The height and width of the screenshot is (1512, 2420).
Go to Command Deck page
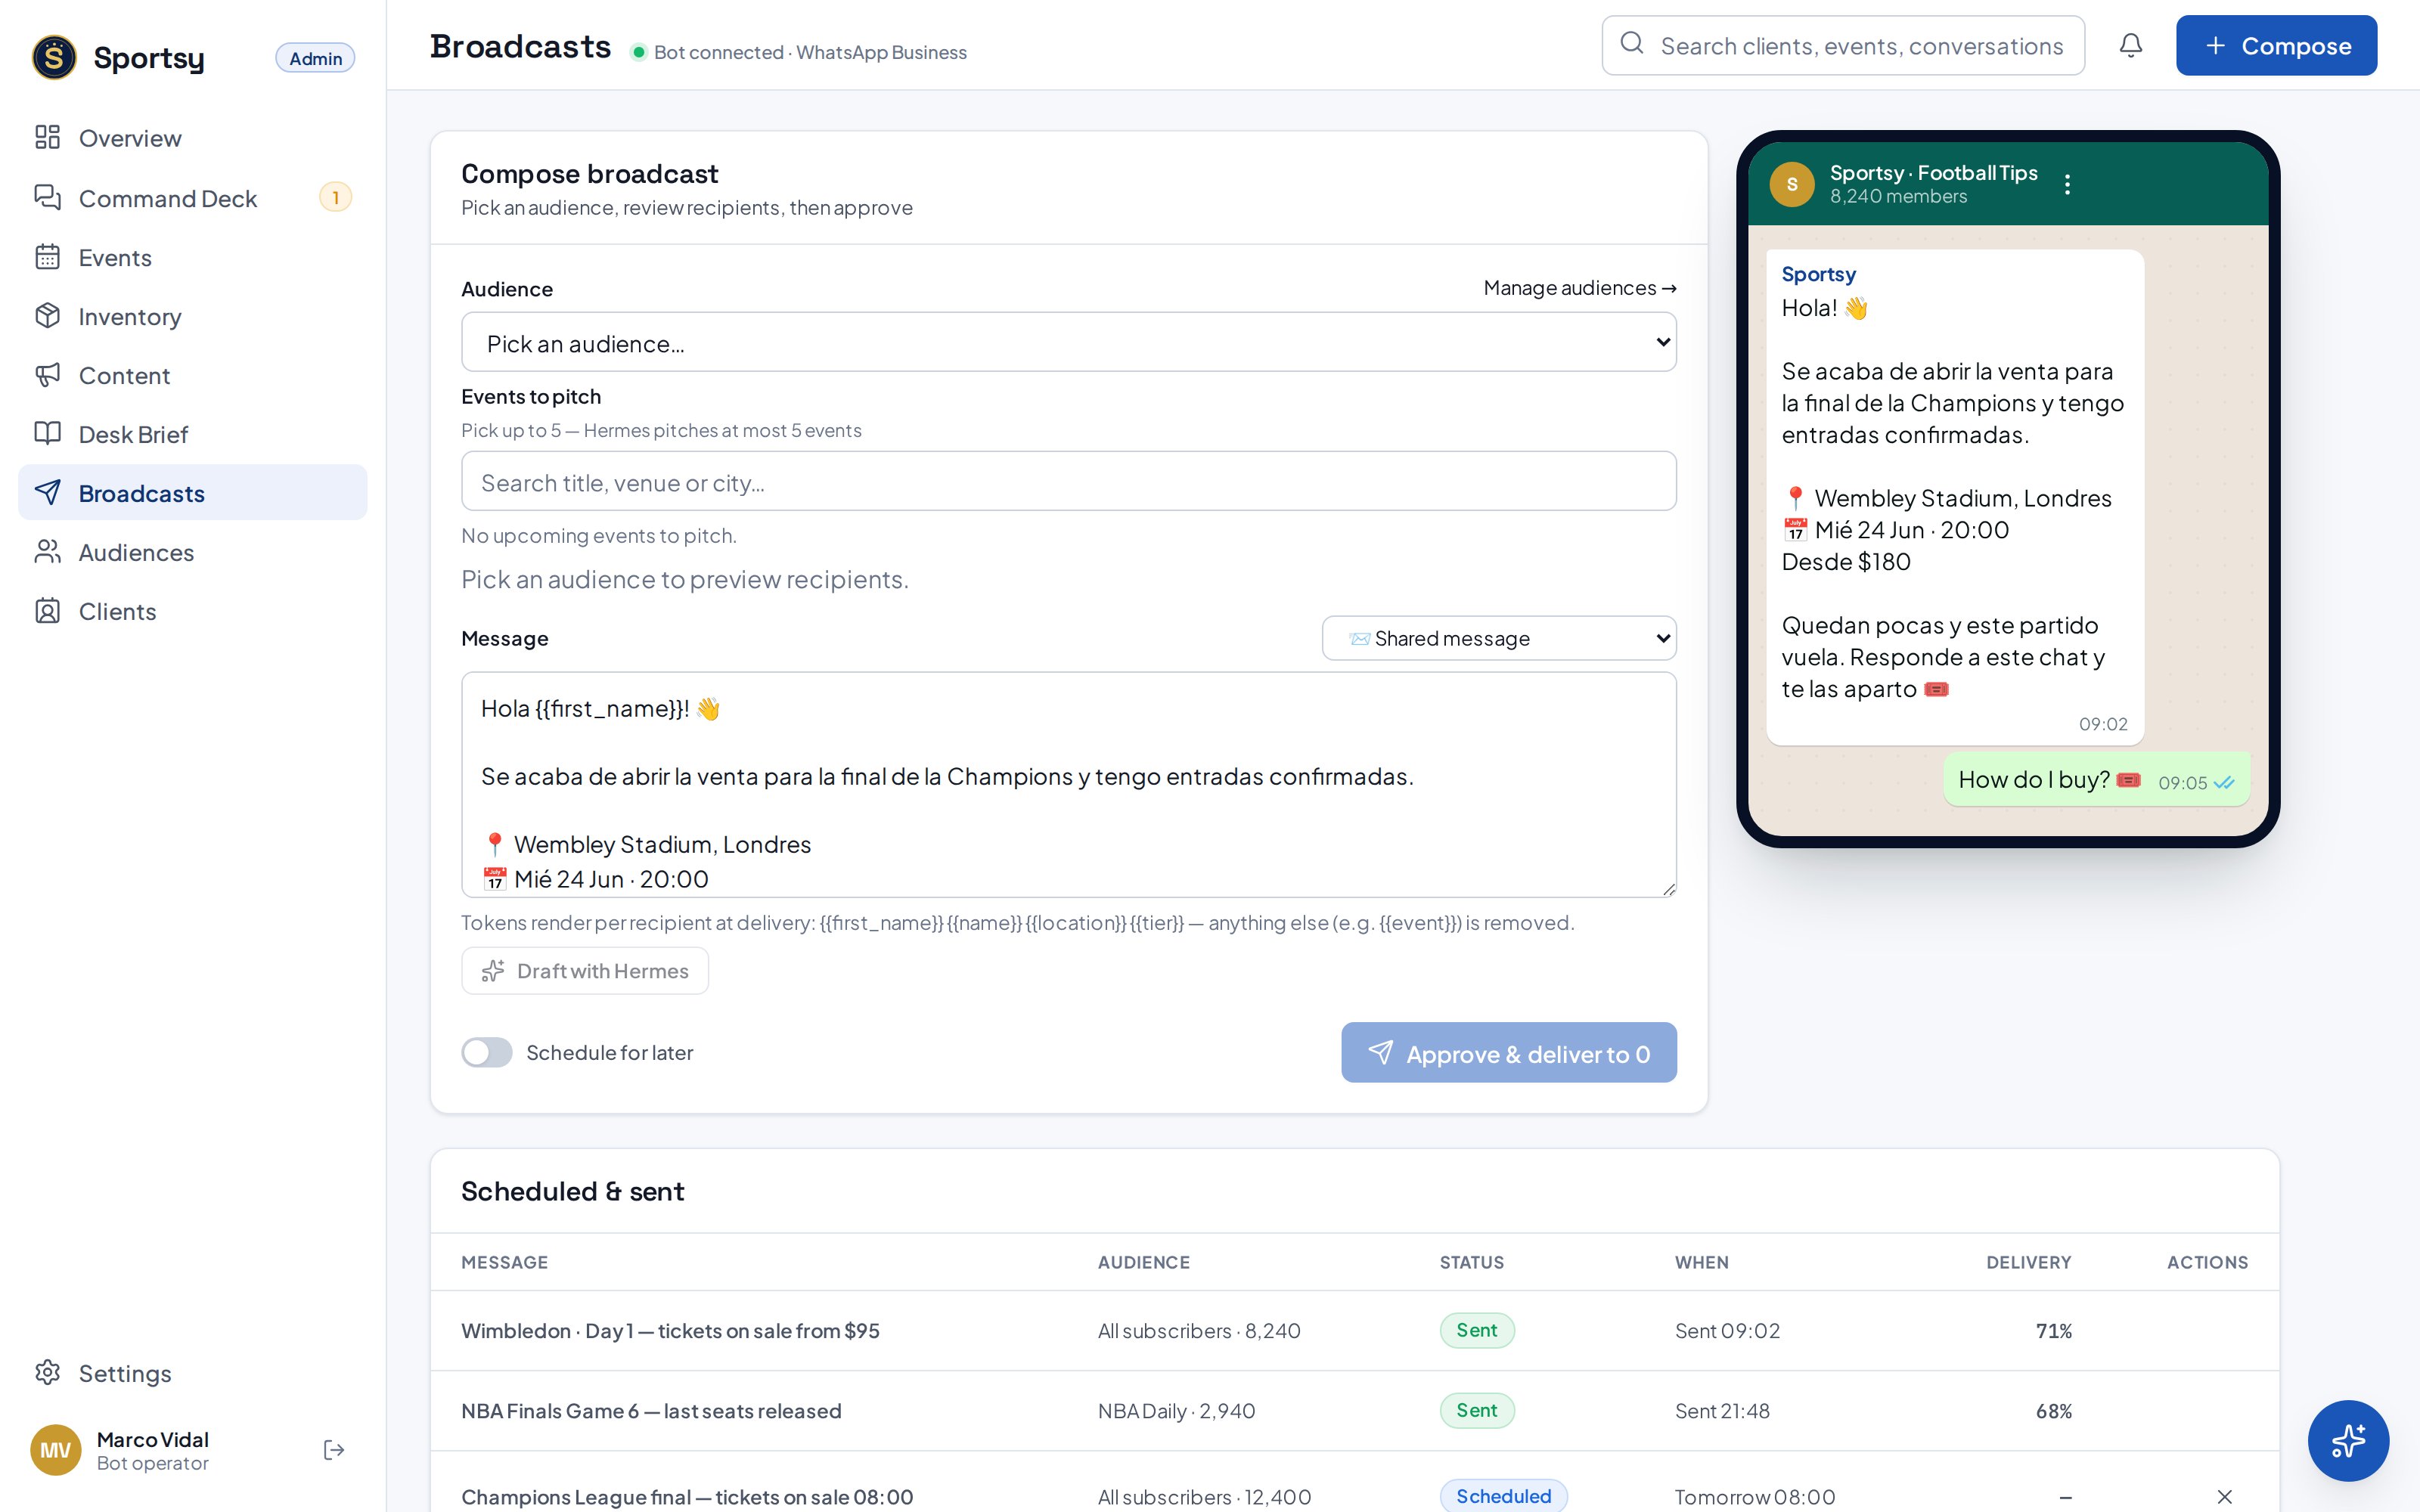coord(192,198)
